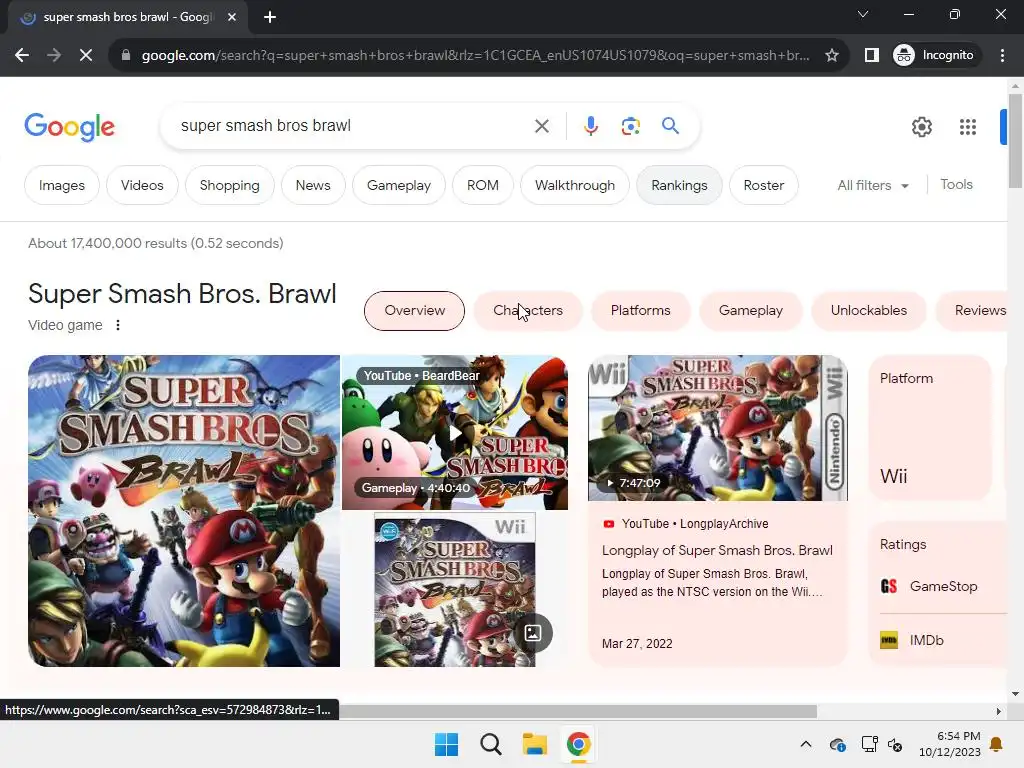Click the vertical page scrollbar thumb
1024x768 pixels.
pyautogui.click(x=1015, y=140)
